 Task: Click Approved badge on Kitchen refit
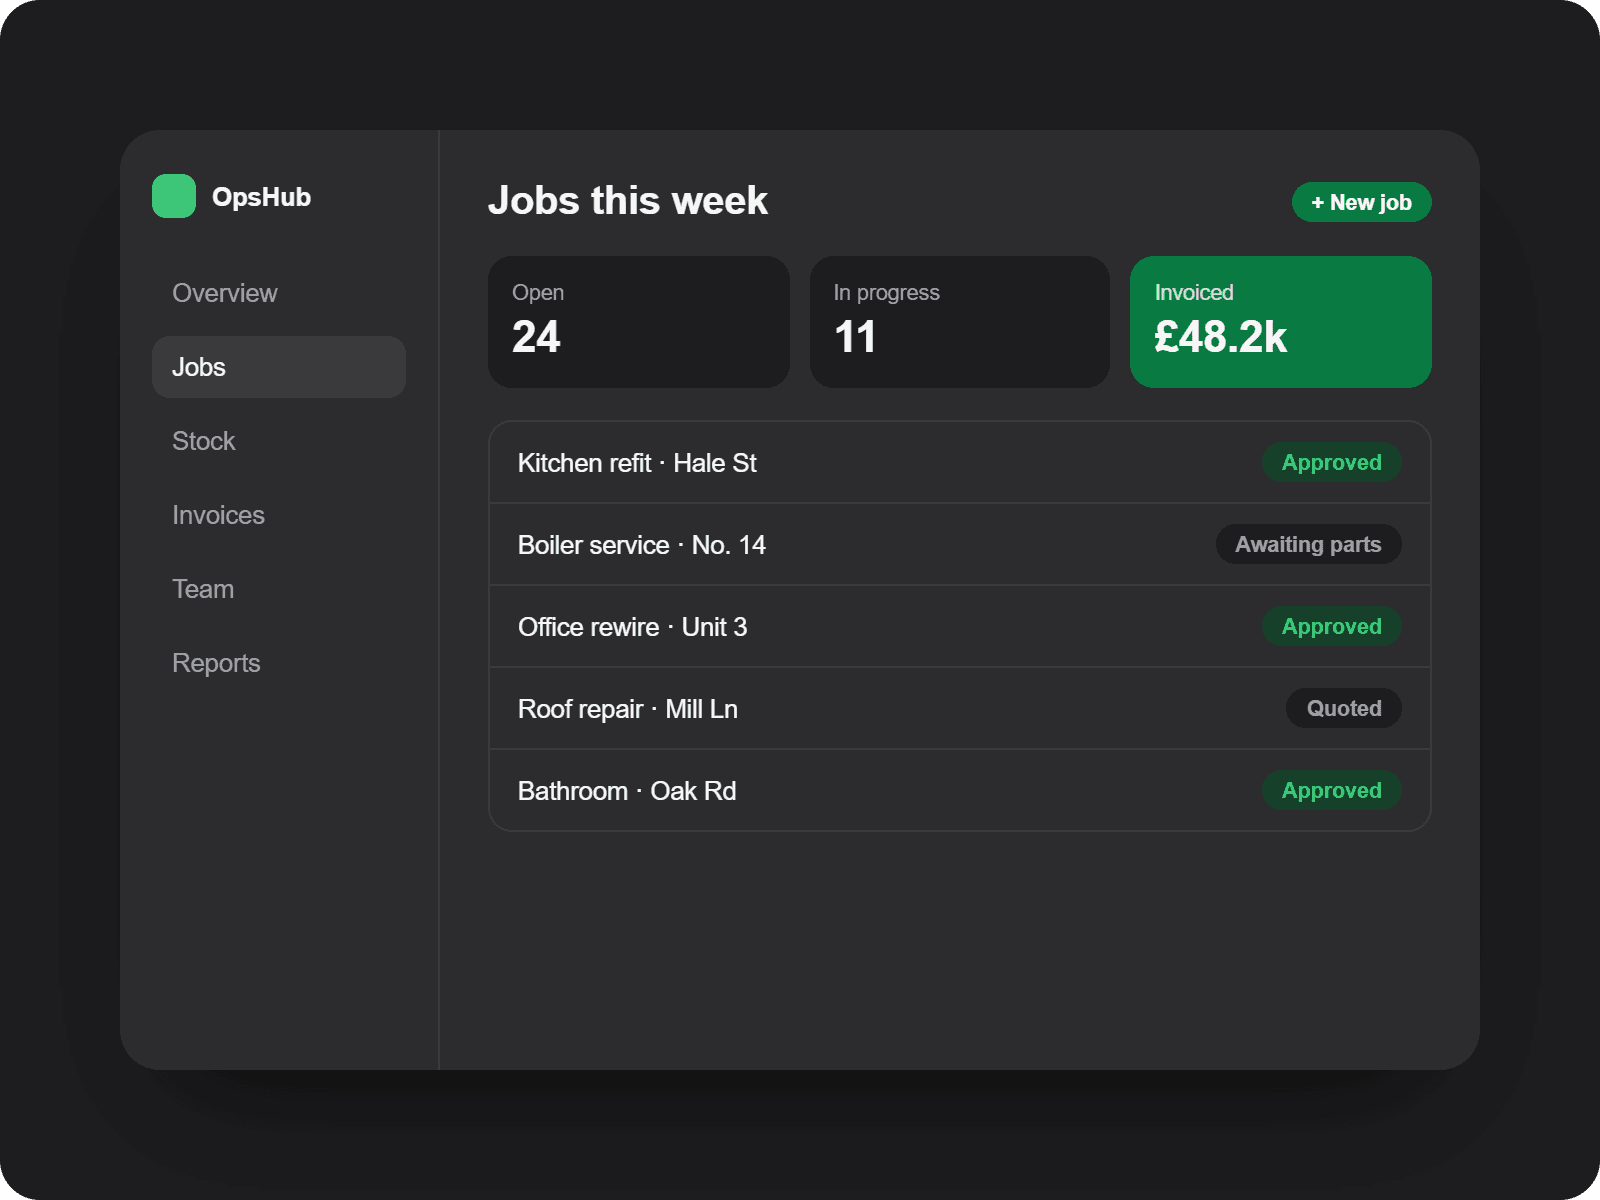click(x=1332, y=462)
